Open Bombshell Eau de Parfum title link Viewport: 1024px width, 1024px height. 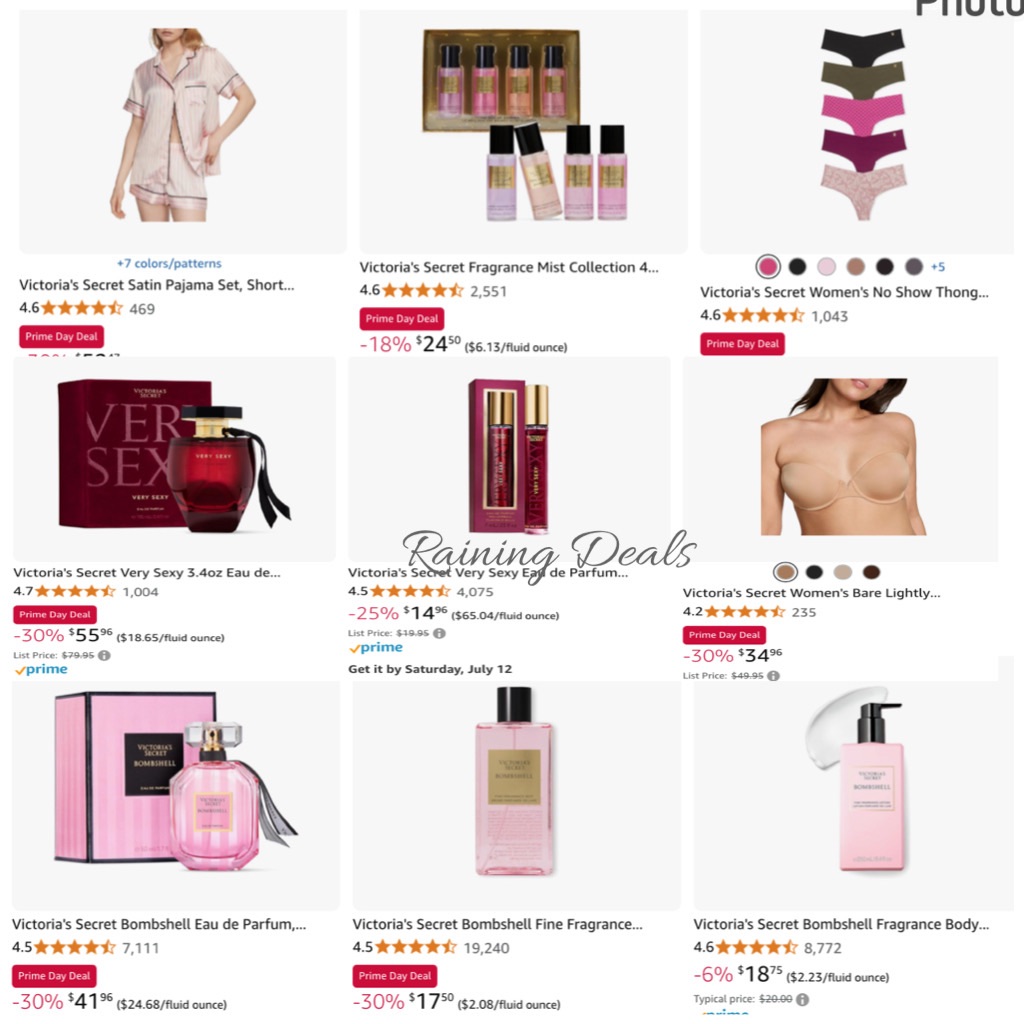[159, 924]
